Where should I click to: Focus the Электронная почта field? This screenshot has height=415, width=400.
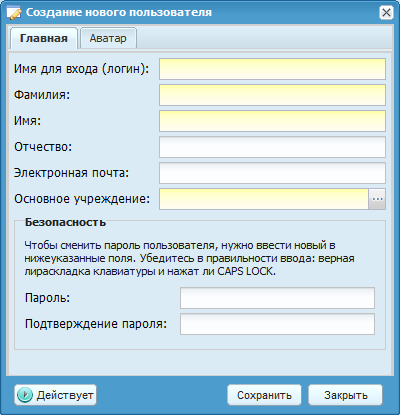(x=272, y=173)
